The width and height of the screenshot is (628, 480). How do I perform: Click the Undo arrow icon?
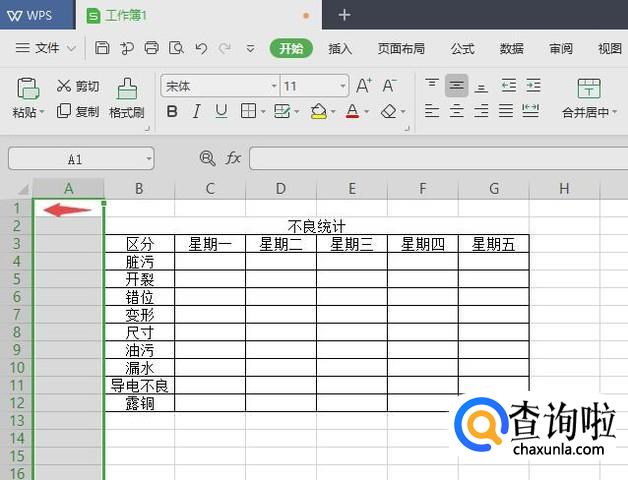(201, 48)
